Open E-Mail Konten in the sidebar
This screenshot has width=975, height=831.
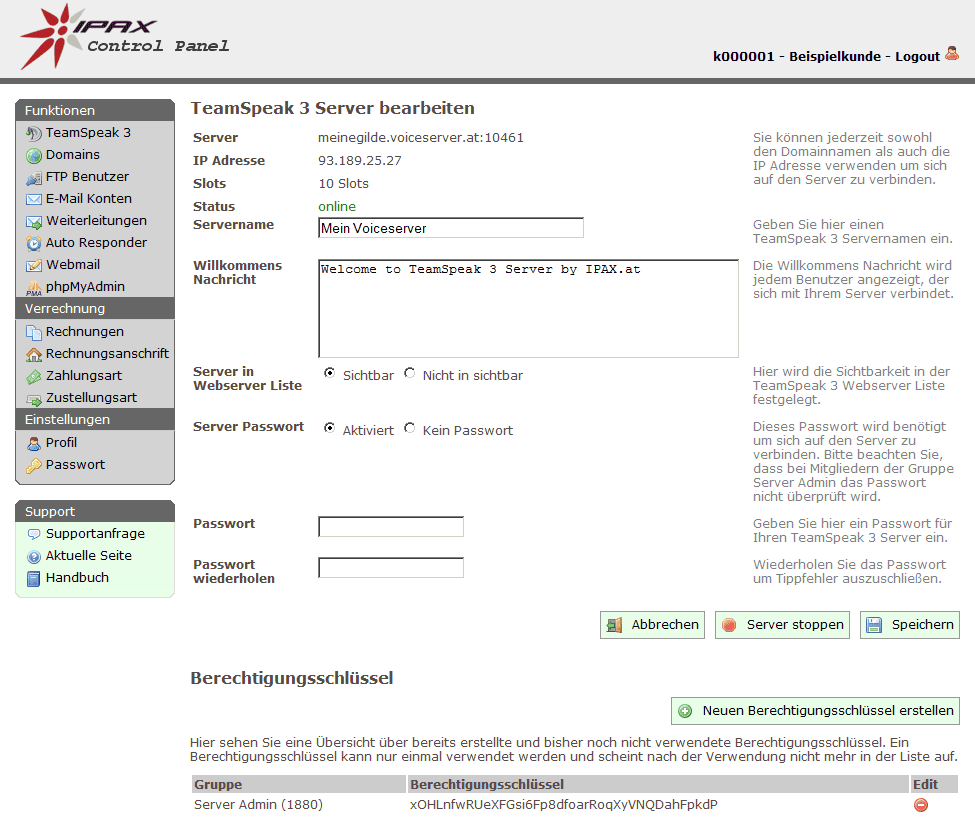88,199
